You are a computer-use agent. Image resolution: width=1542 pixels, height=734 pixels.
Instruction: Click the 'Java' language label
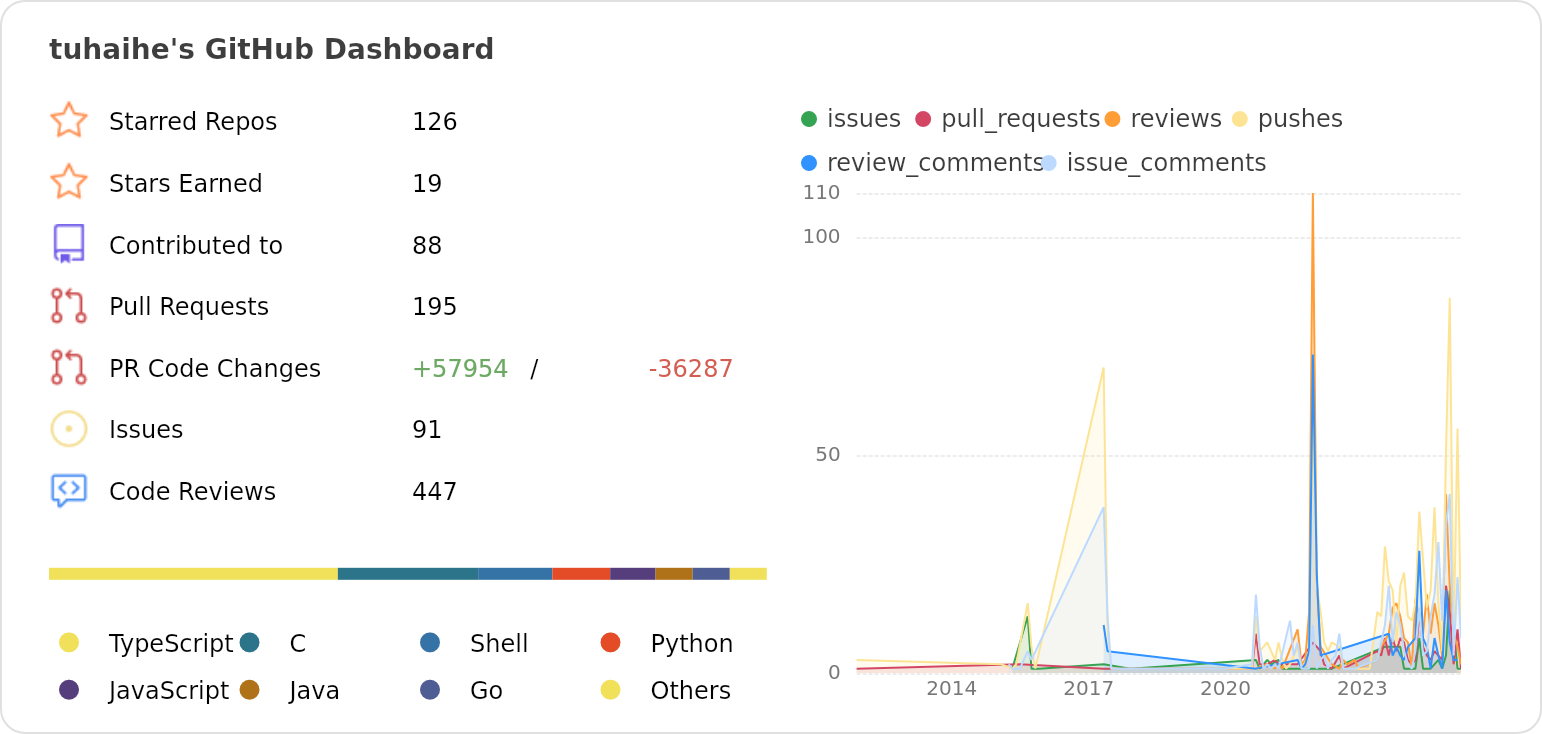[x=315, y=690]
